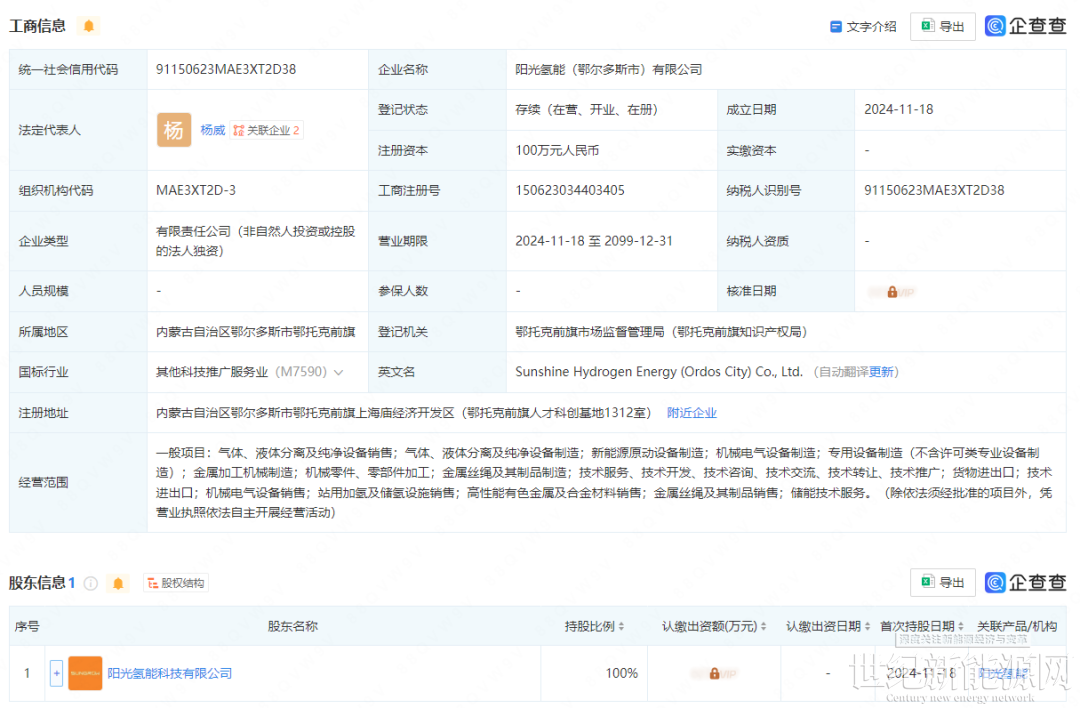Screen dimensions: 1080x708
Task: Select company name 阳光氢能（鄂尔多斯市）有限公司
Action: click(x=609, y=70)
